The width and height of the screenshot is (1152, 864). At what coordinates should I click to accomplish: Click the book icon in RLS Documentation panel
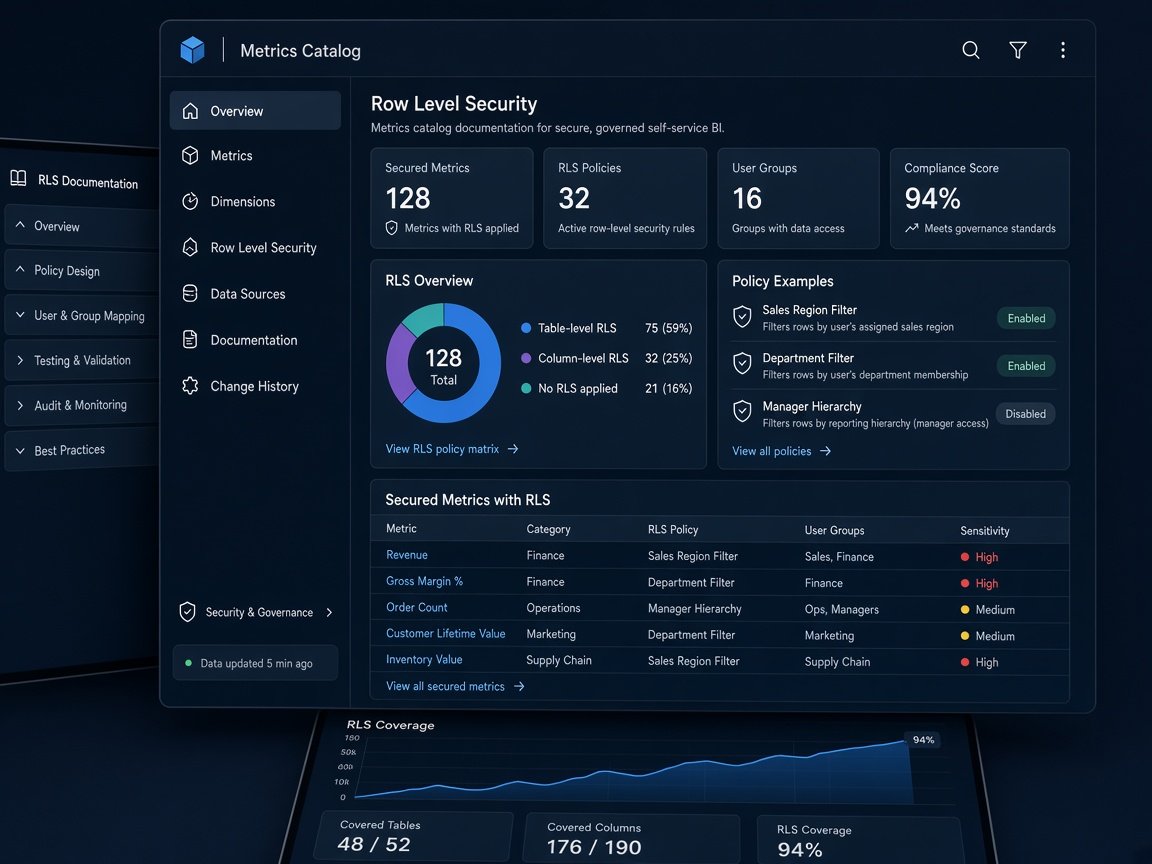tap(18, 178)
